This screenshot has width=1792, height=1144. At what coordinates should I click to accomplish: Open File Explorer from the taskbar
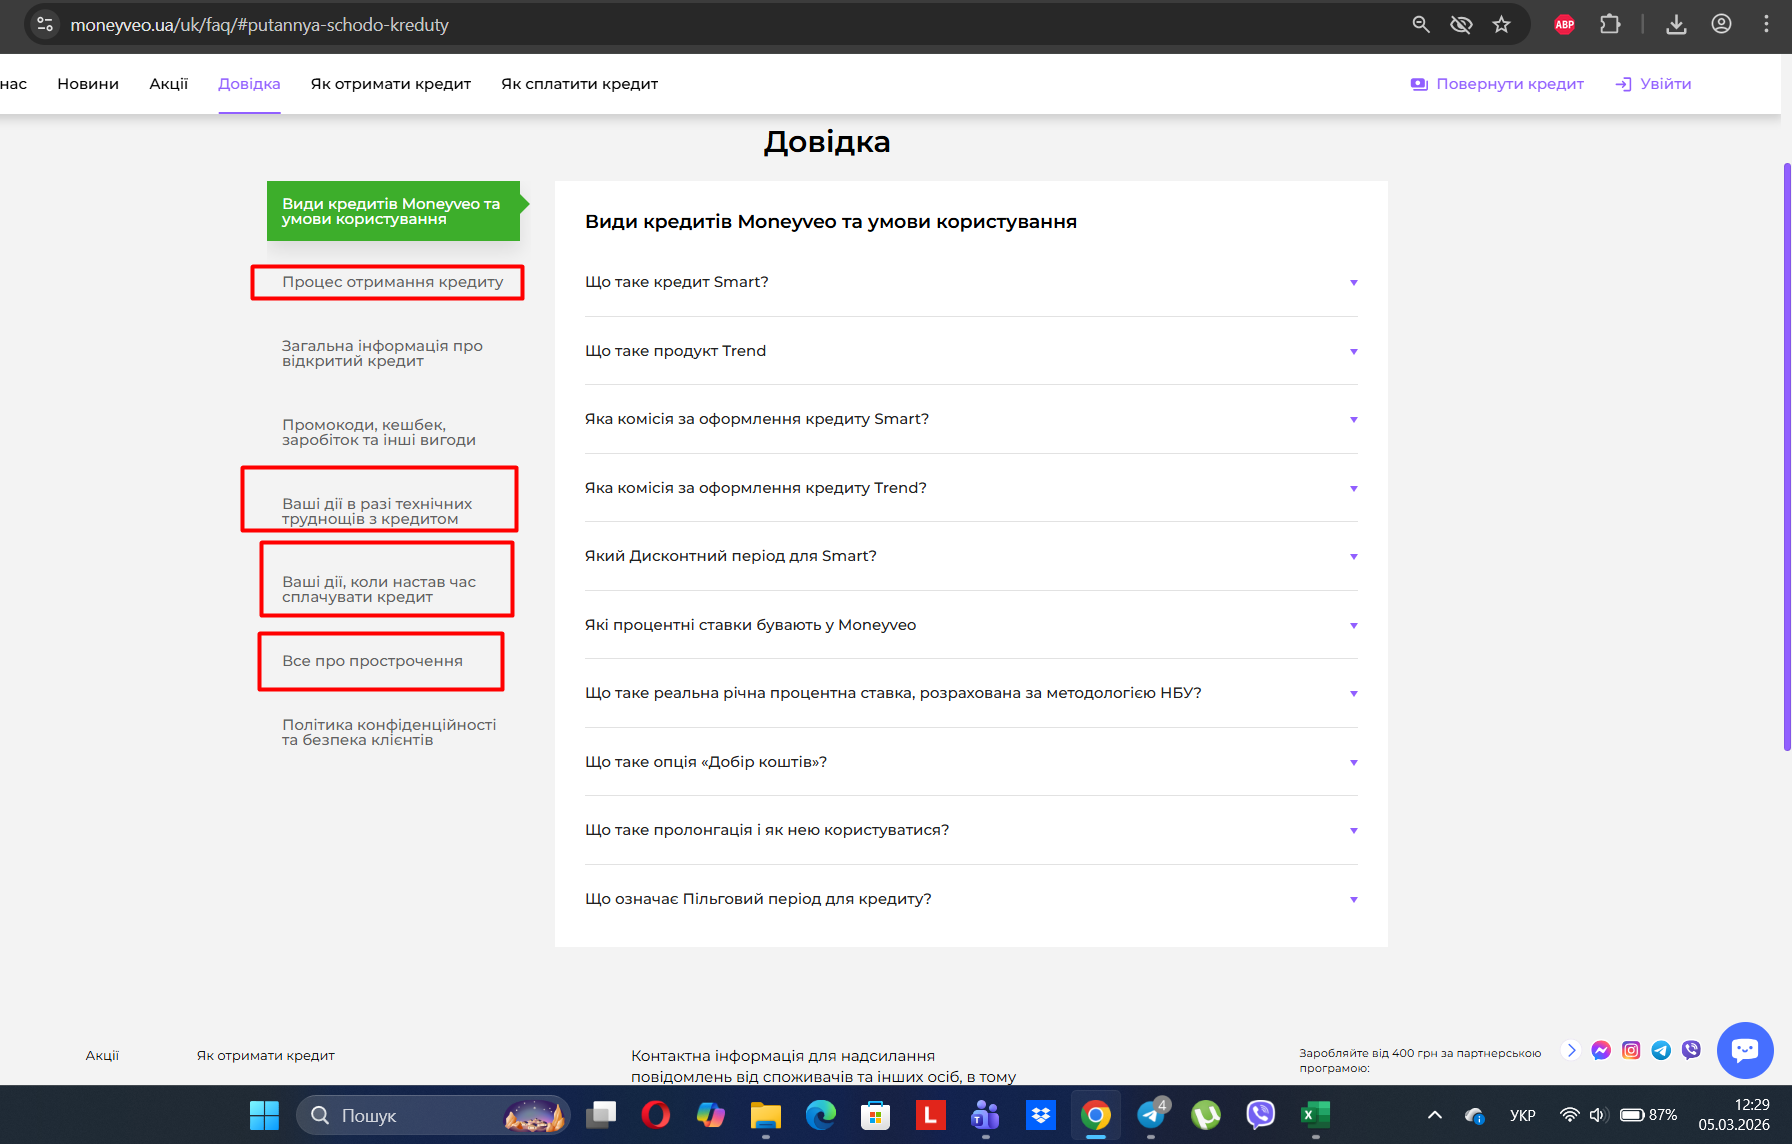tap(766, 1115)
